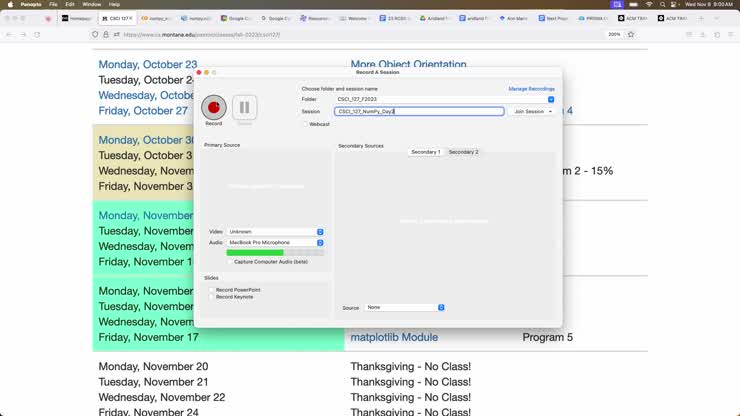Click into the Session name text field
Image resolution: width=740 pixels, height=416 pixels.
(419, 111)
